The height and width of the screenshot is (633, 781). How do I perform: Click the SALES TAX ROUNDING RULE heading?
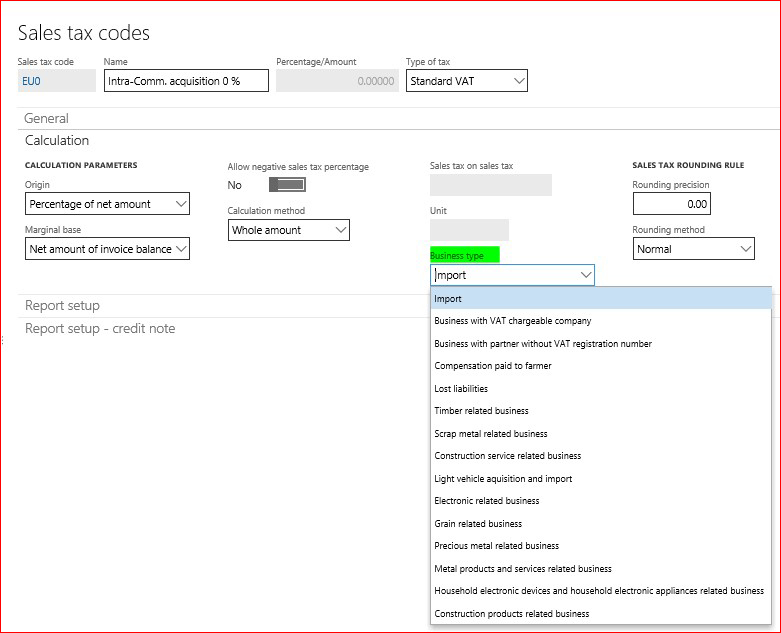688,165
